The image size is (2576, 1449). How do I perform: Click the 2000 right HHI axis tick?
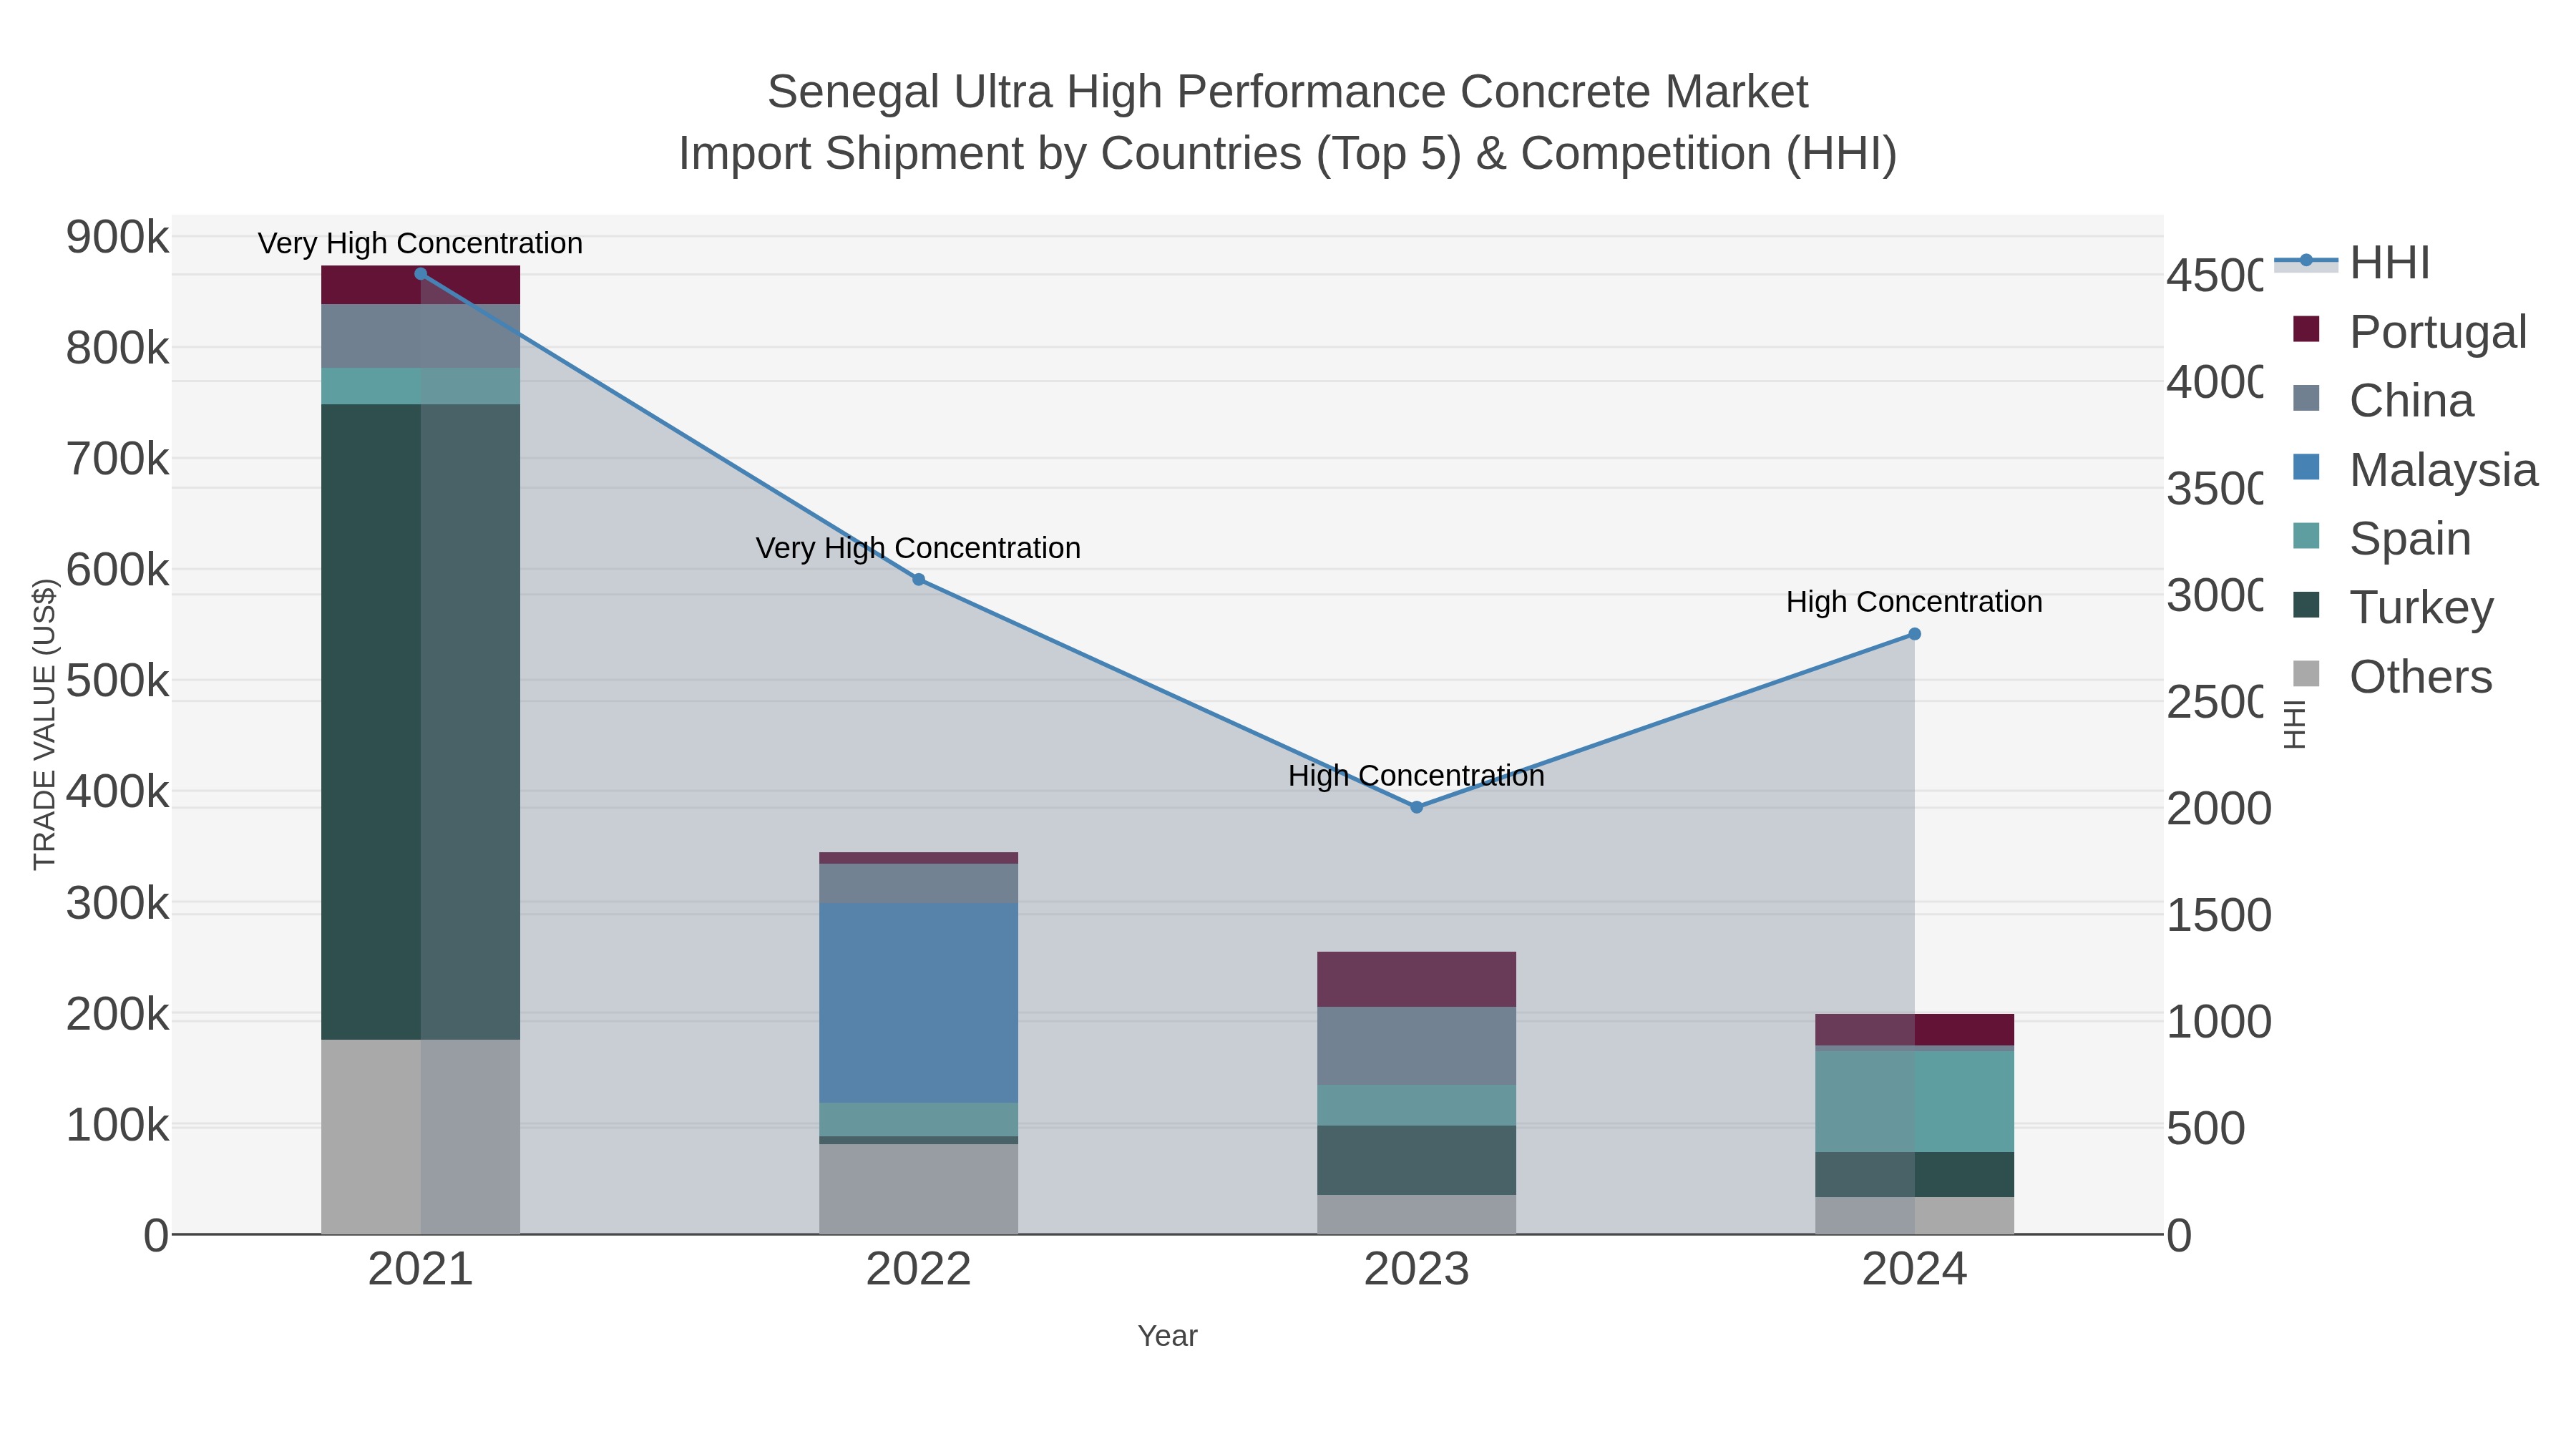coord(2219,809)
